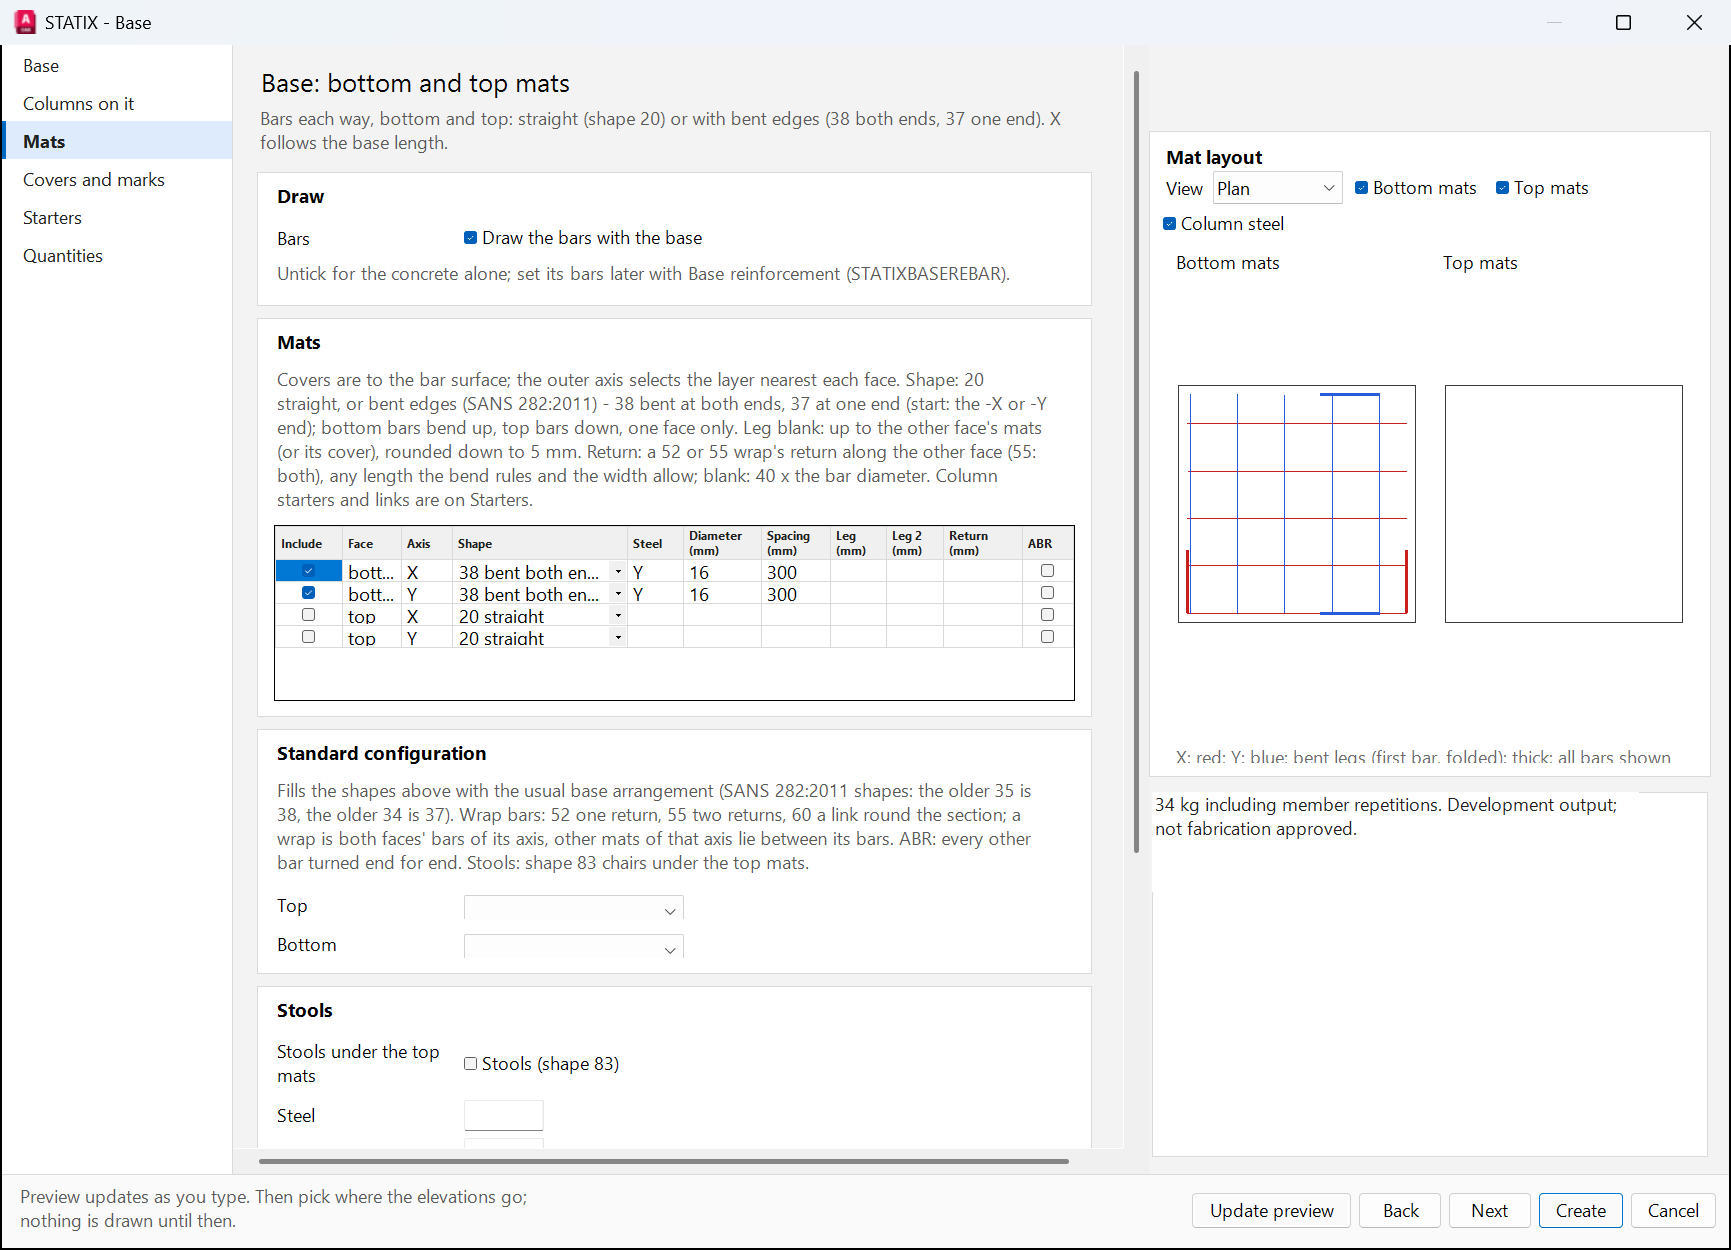Open the View Plan dropdown
Screen dimensions: 1731x1250
(1277, 188)
